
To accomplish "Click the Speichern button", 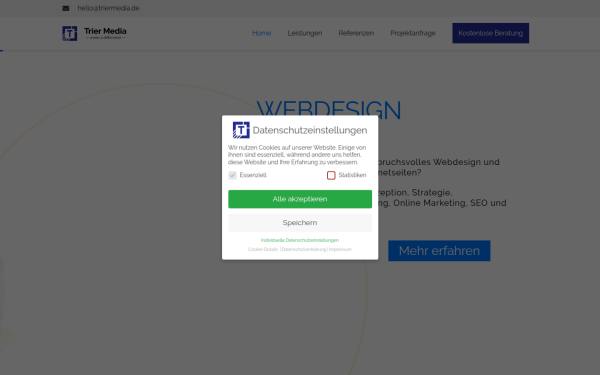I will tap(300, 223).
